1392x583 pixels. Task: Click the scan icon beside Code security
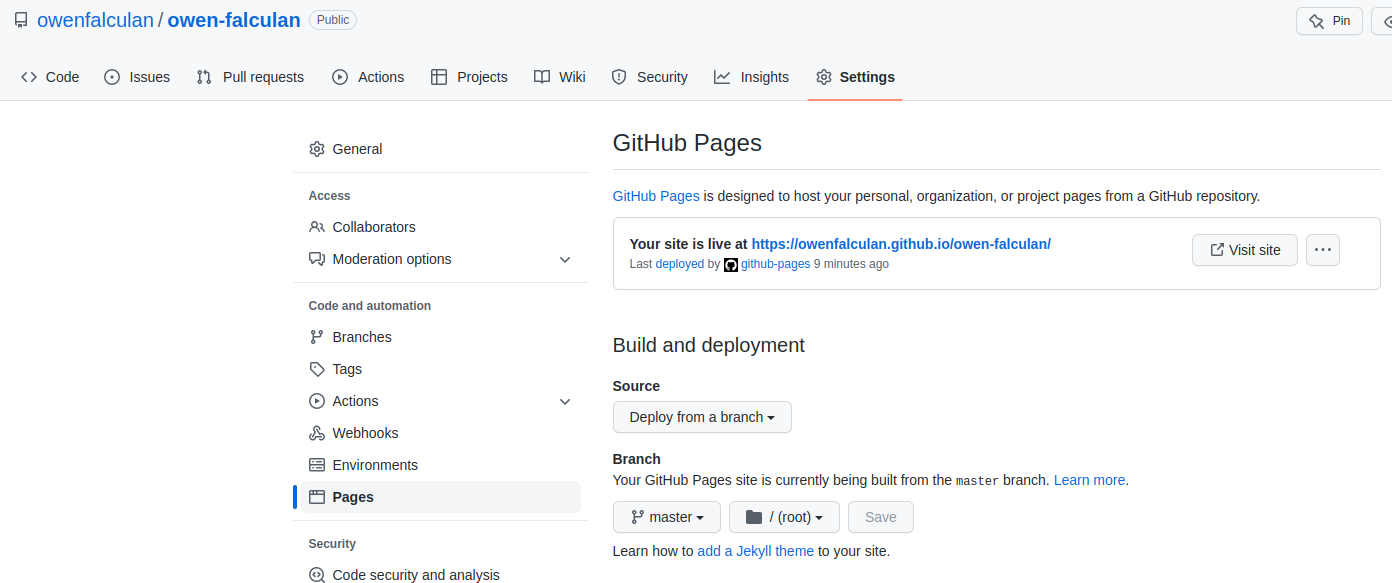[x=317, y=575]
